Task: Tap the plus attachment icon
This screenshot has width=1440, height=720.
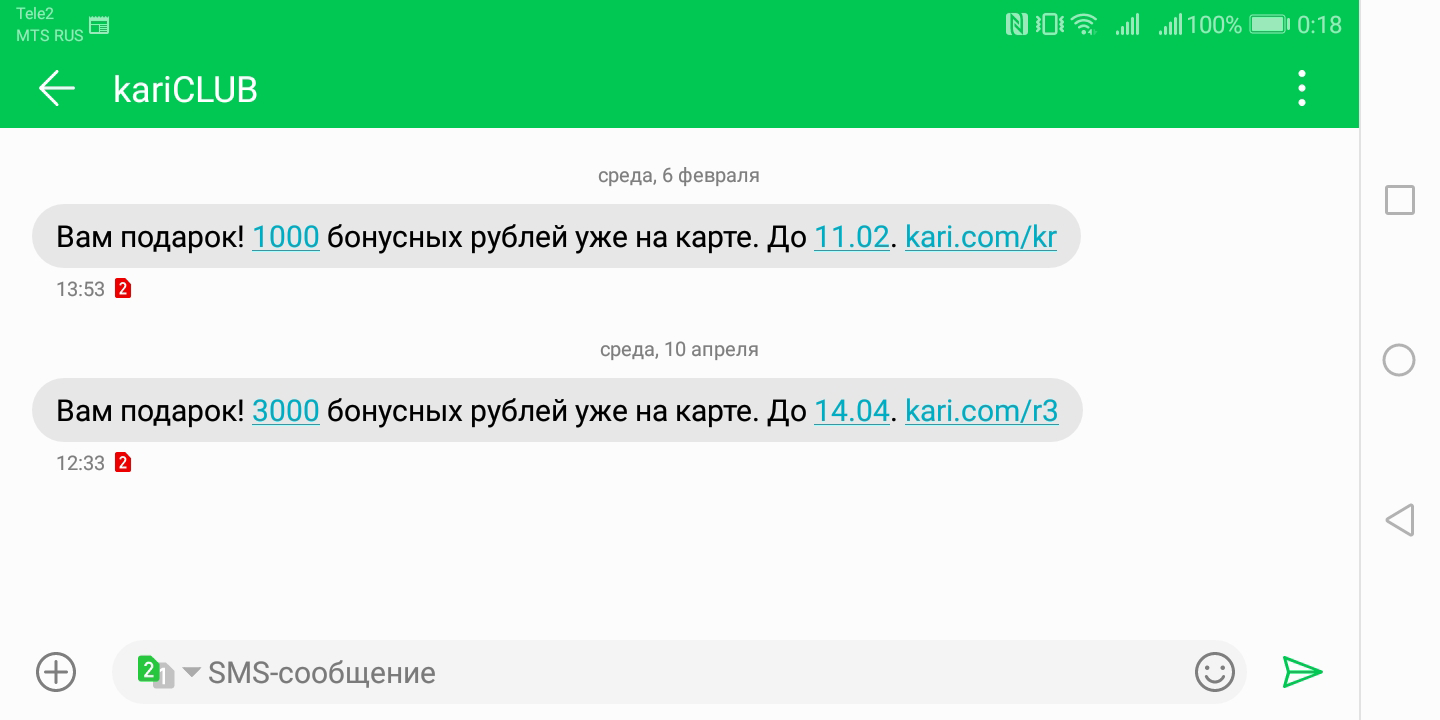Action: coord(56,672)
